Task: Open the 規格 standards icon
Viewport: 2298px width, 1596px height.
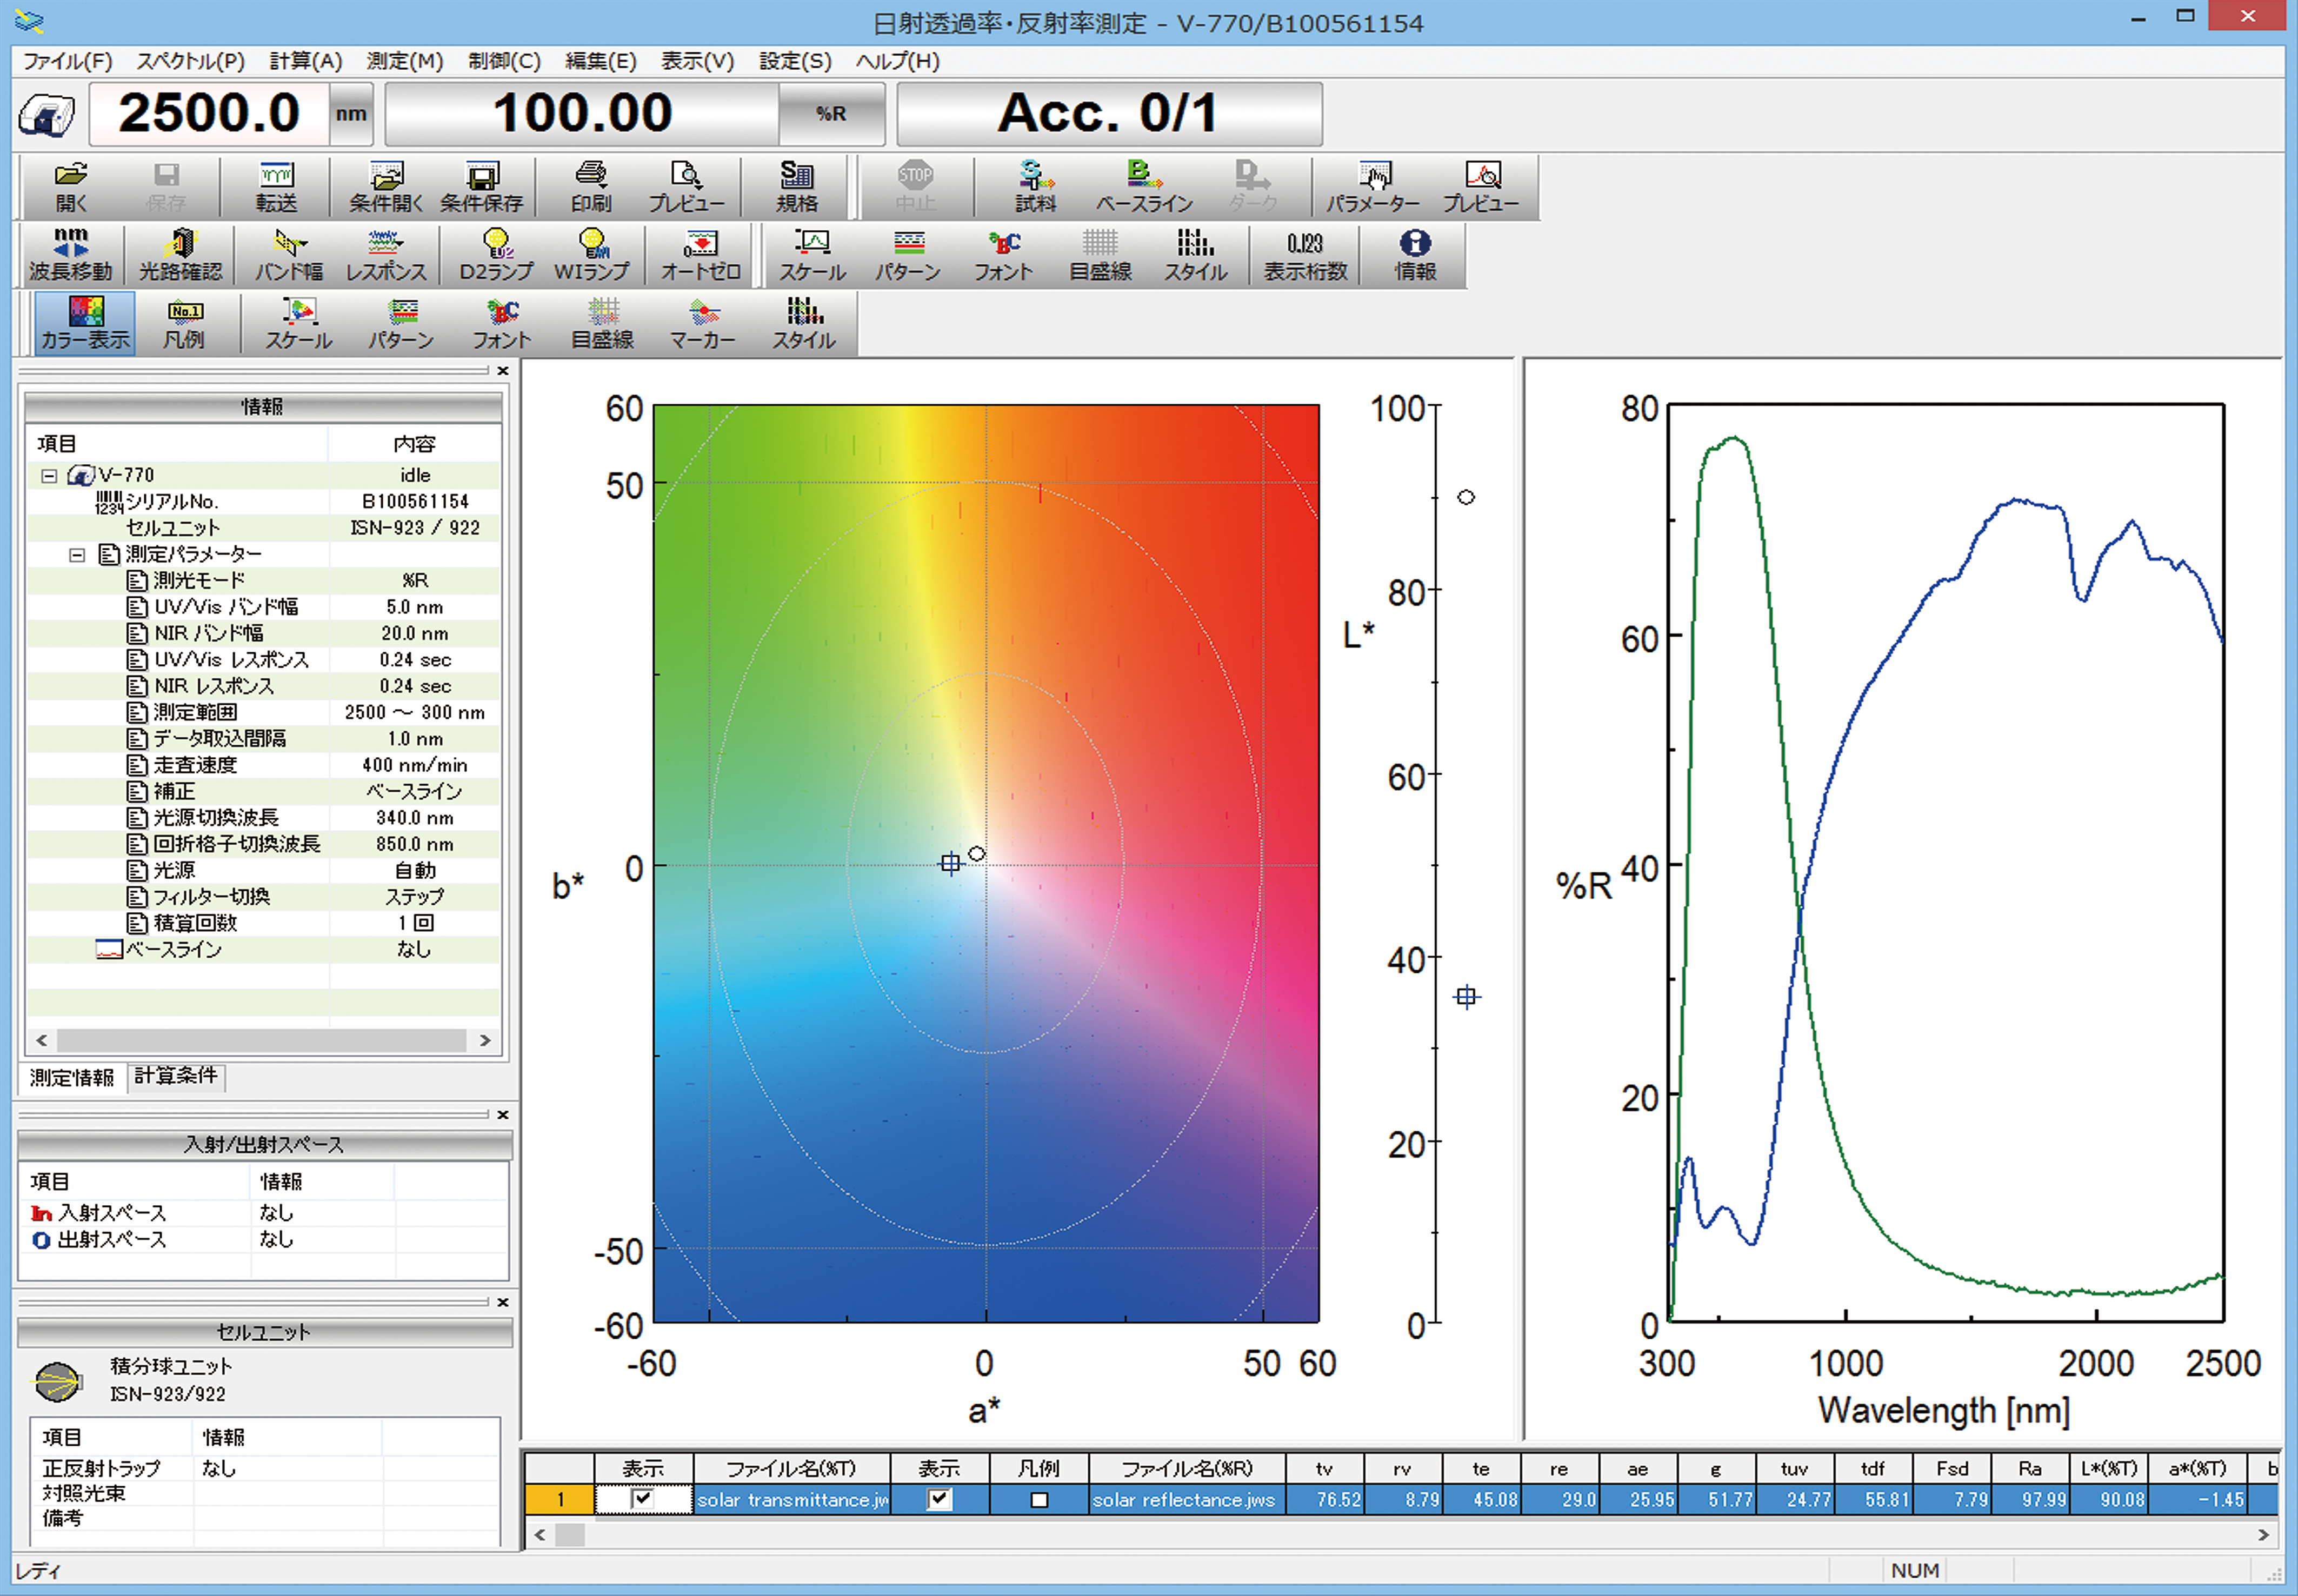Action: click(x=796, y=187)
